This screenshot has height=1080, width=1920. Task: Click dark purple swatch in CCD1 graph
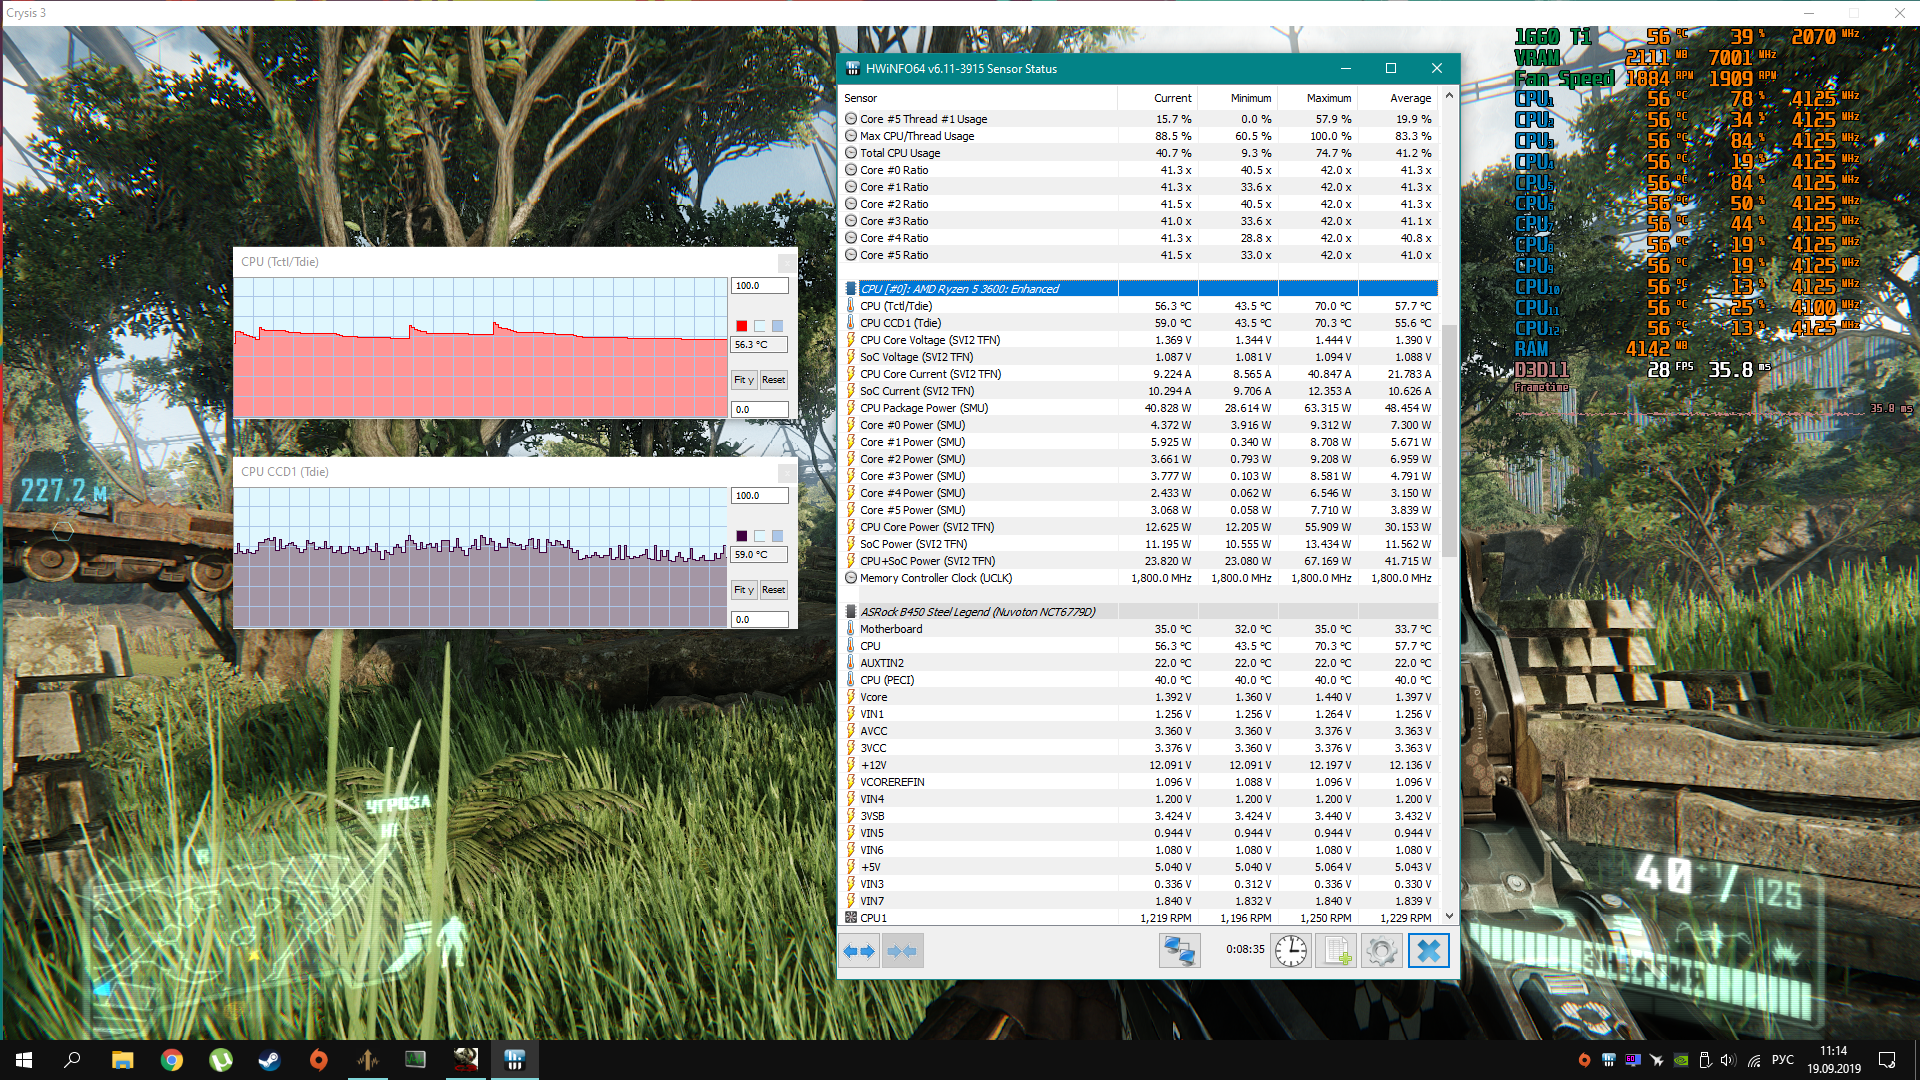coord(741,536)
